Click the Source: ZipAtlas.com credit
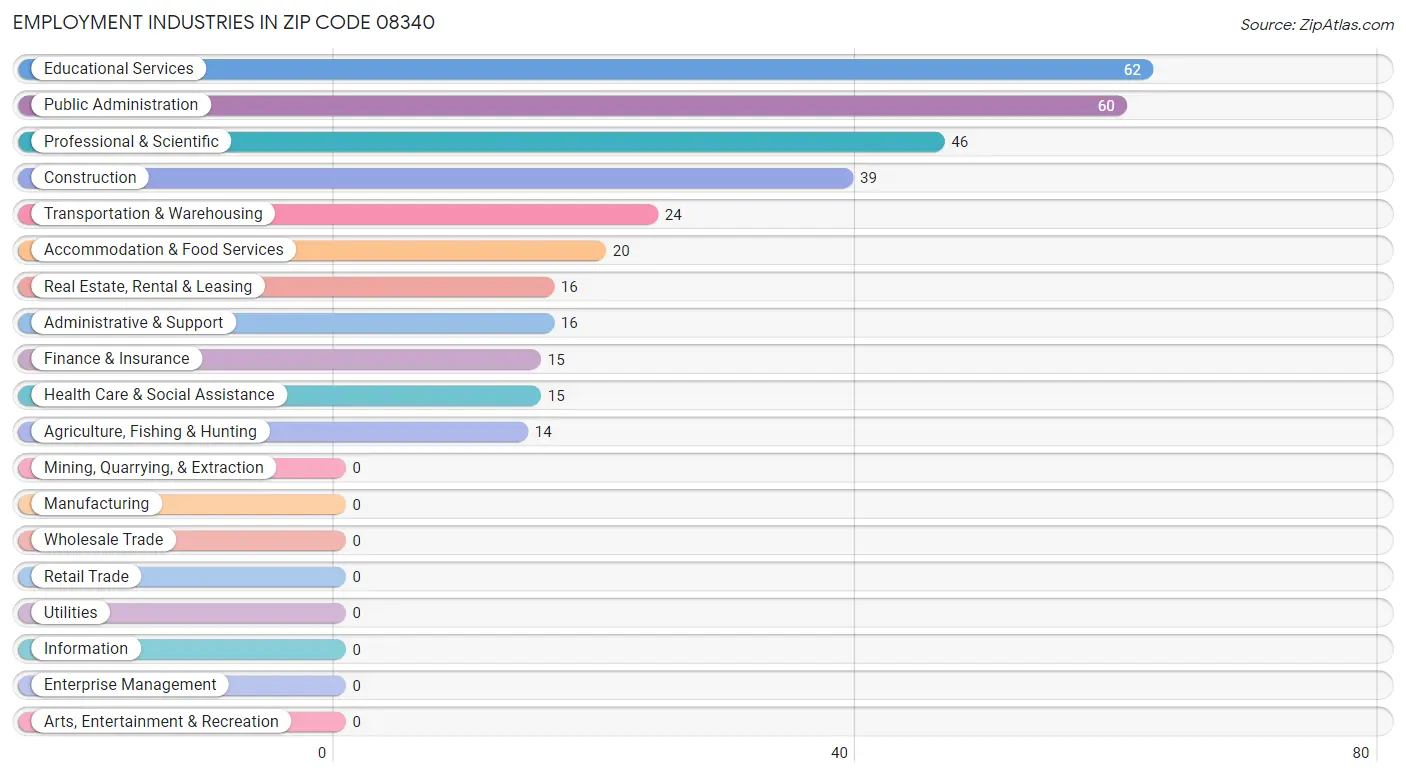The image size is (1406, 776). pyautogui.click(x=1317, y=25)
